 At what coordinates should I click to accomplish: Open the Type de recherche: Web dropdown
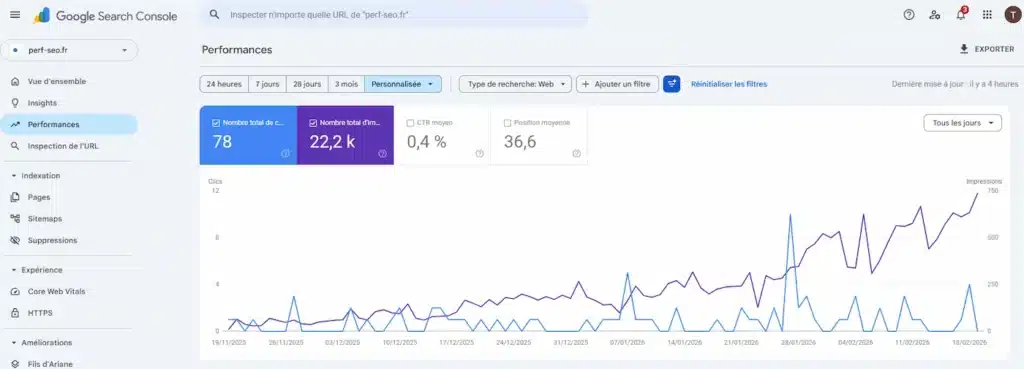[515, 84]
